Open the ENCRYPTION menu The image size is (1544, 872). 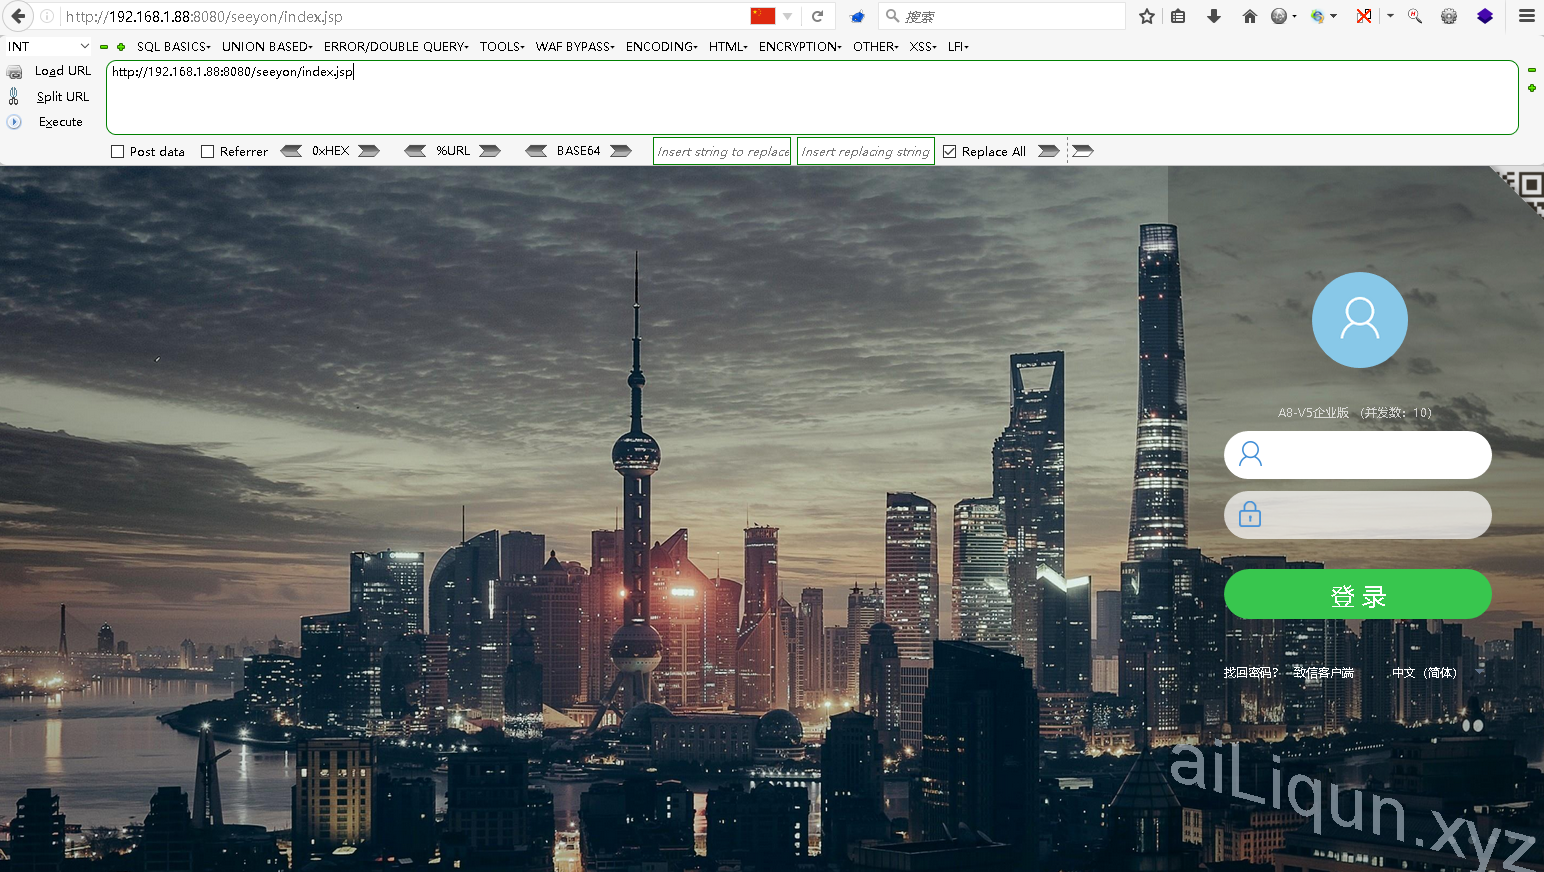point(800,46)
